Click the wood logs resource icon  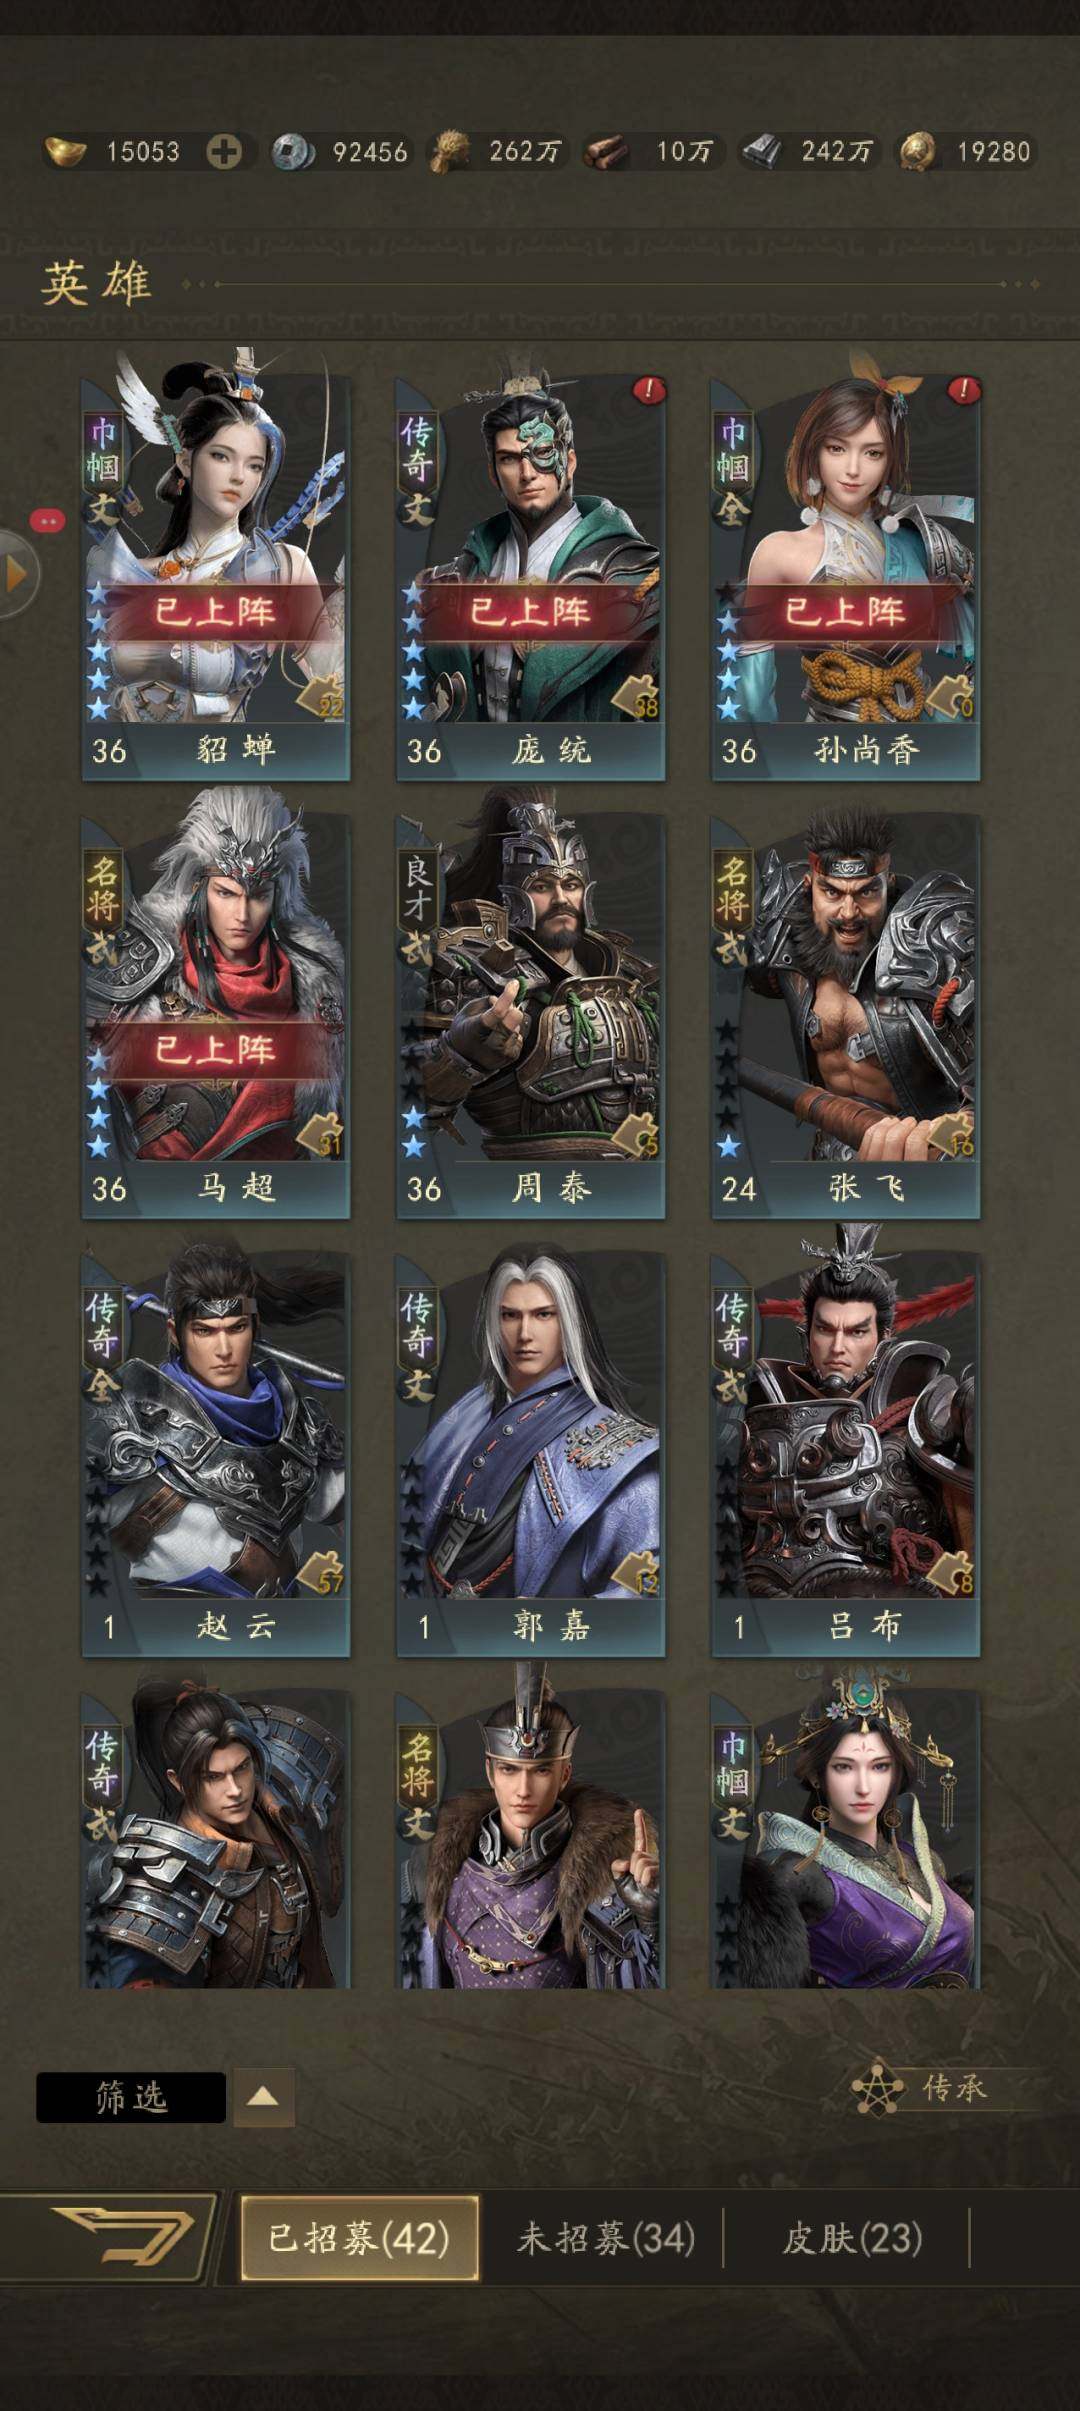[606, 152]
